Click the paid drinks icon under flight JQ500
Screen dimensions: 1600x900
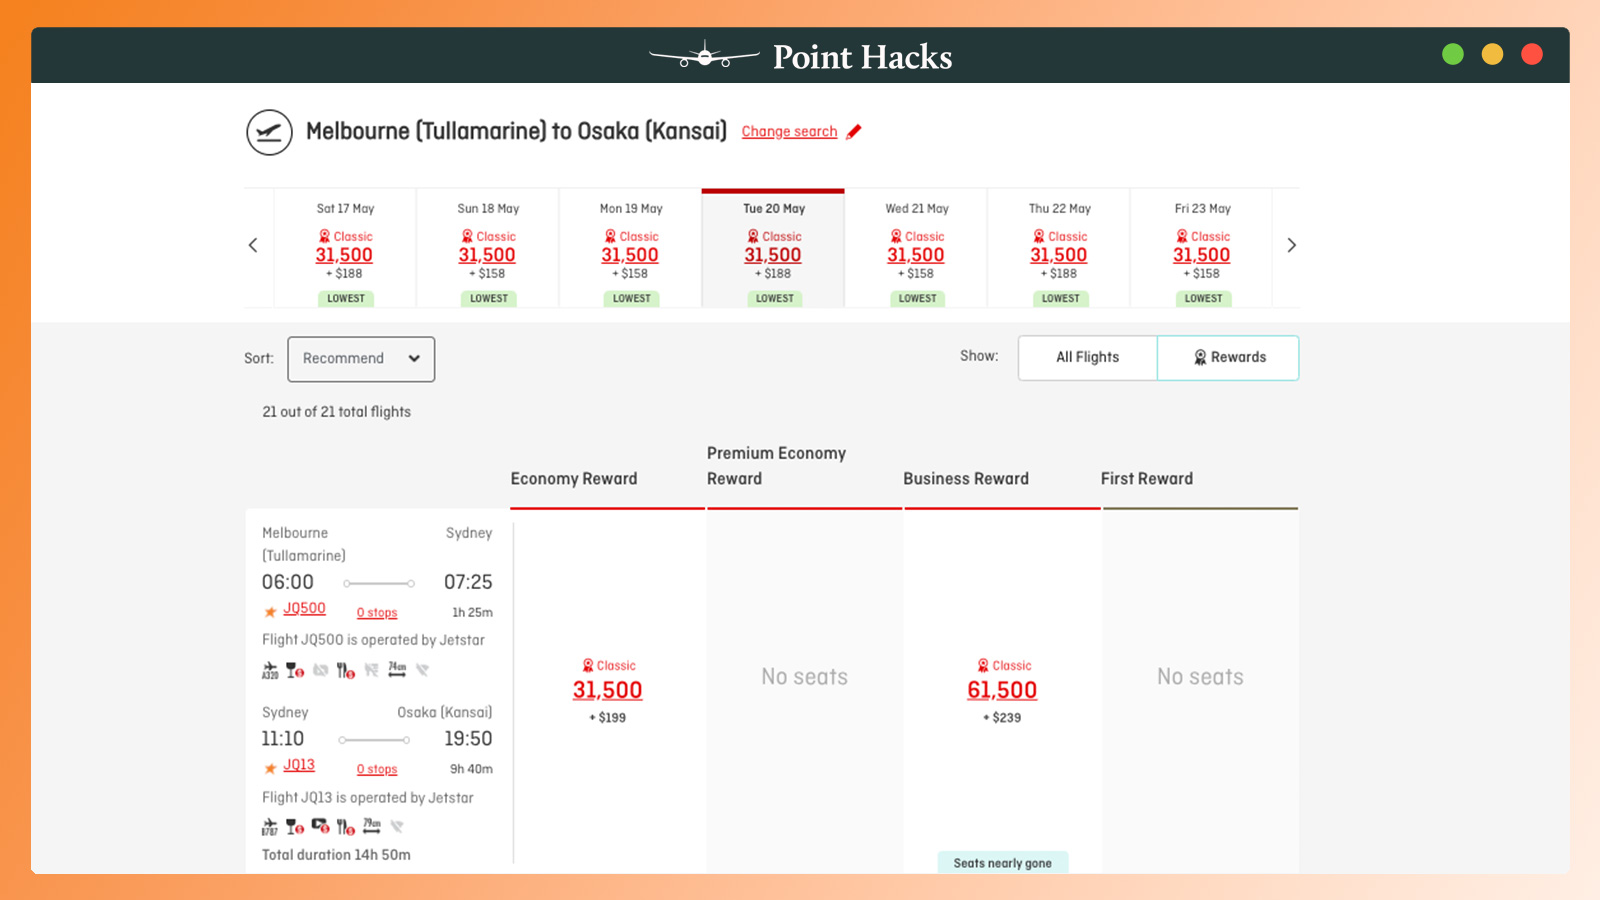[x=295, y=670]
